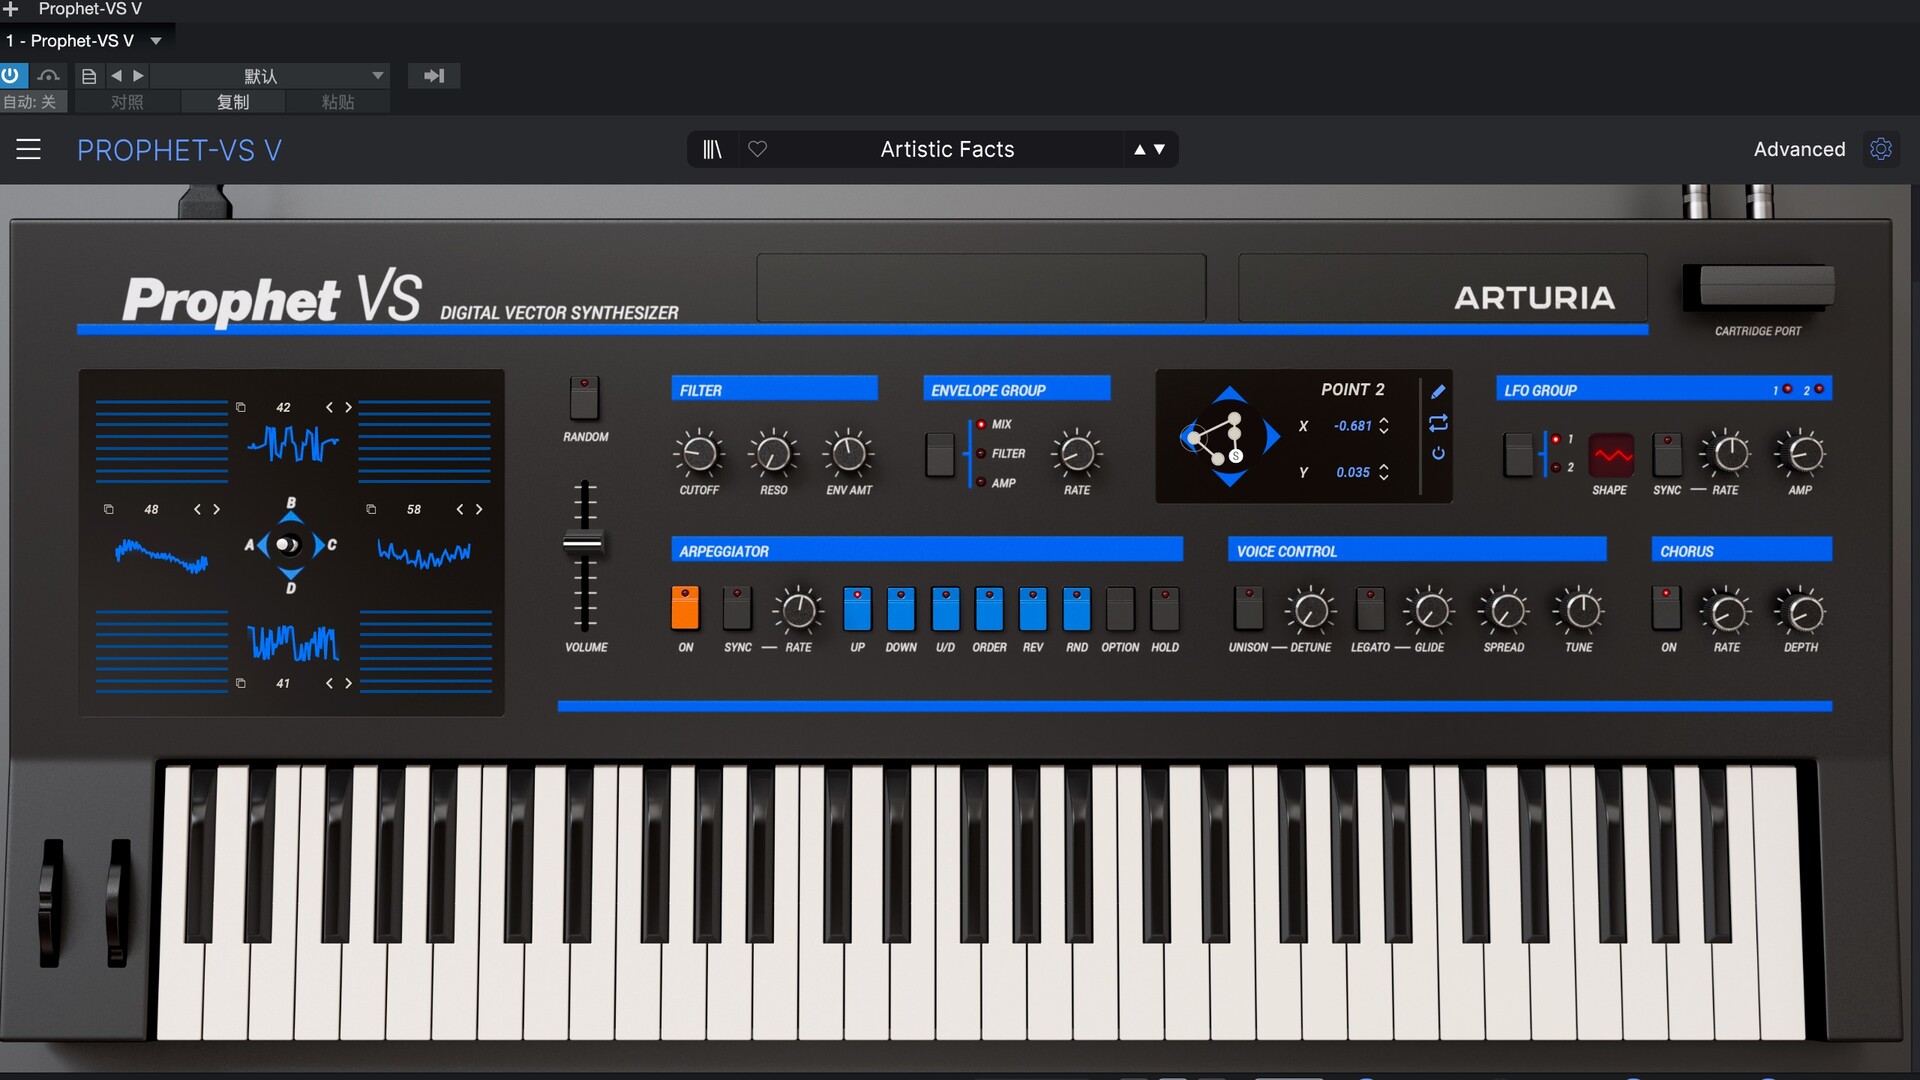Click the vector envelope up arrow
Viewport: 1920px width, 1080px height.
tap(1230, 394)
